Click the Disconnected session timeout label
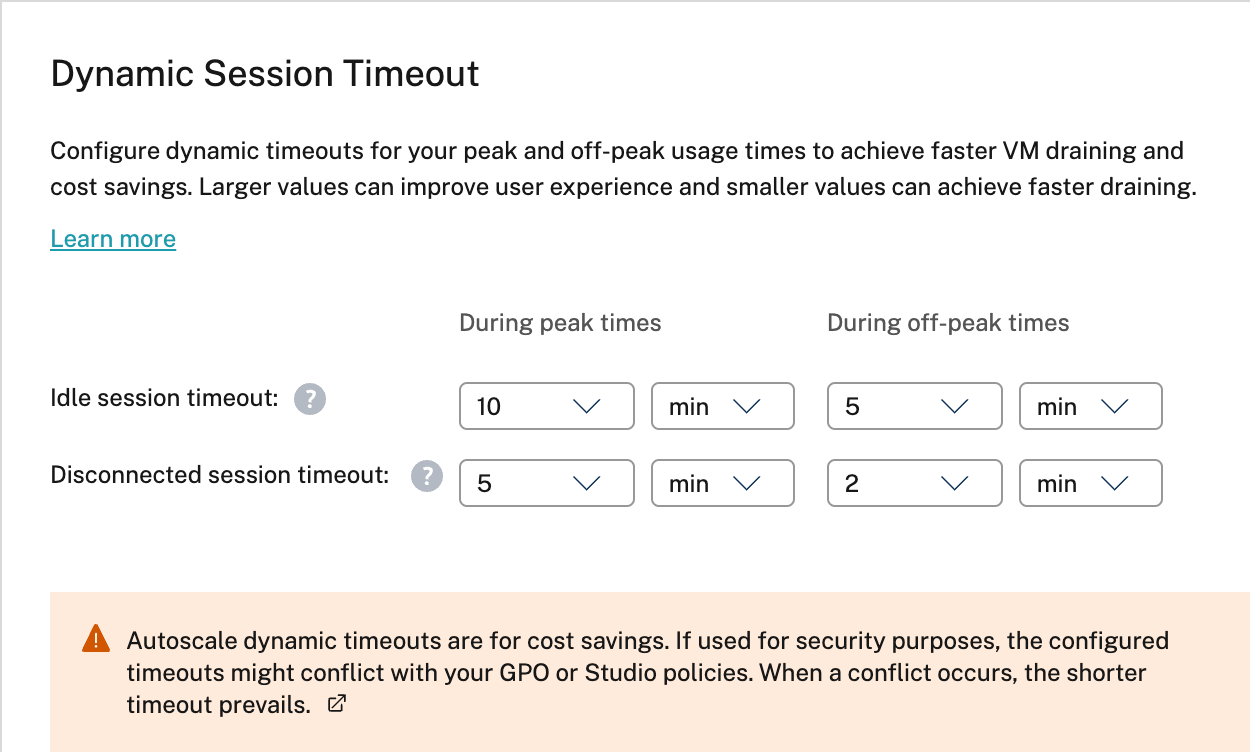Image resolution: width=1250 pixels, height=752 pixels. click(220, 475)
